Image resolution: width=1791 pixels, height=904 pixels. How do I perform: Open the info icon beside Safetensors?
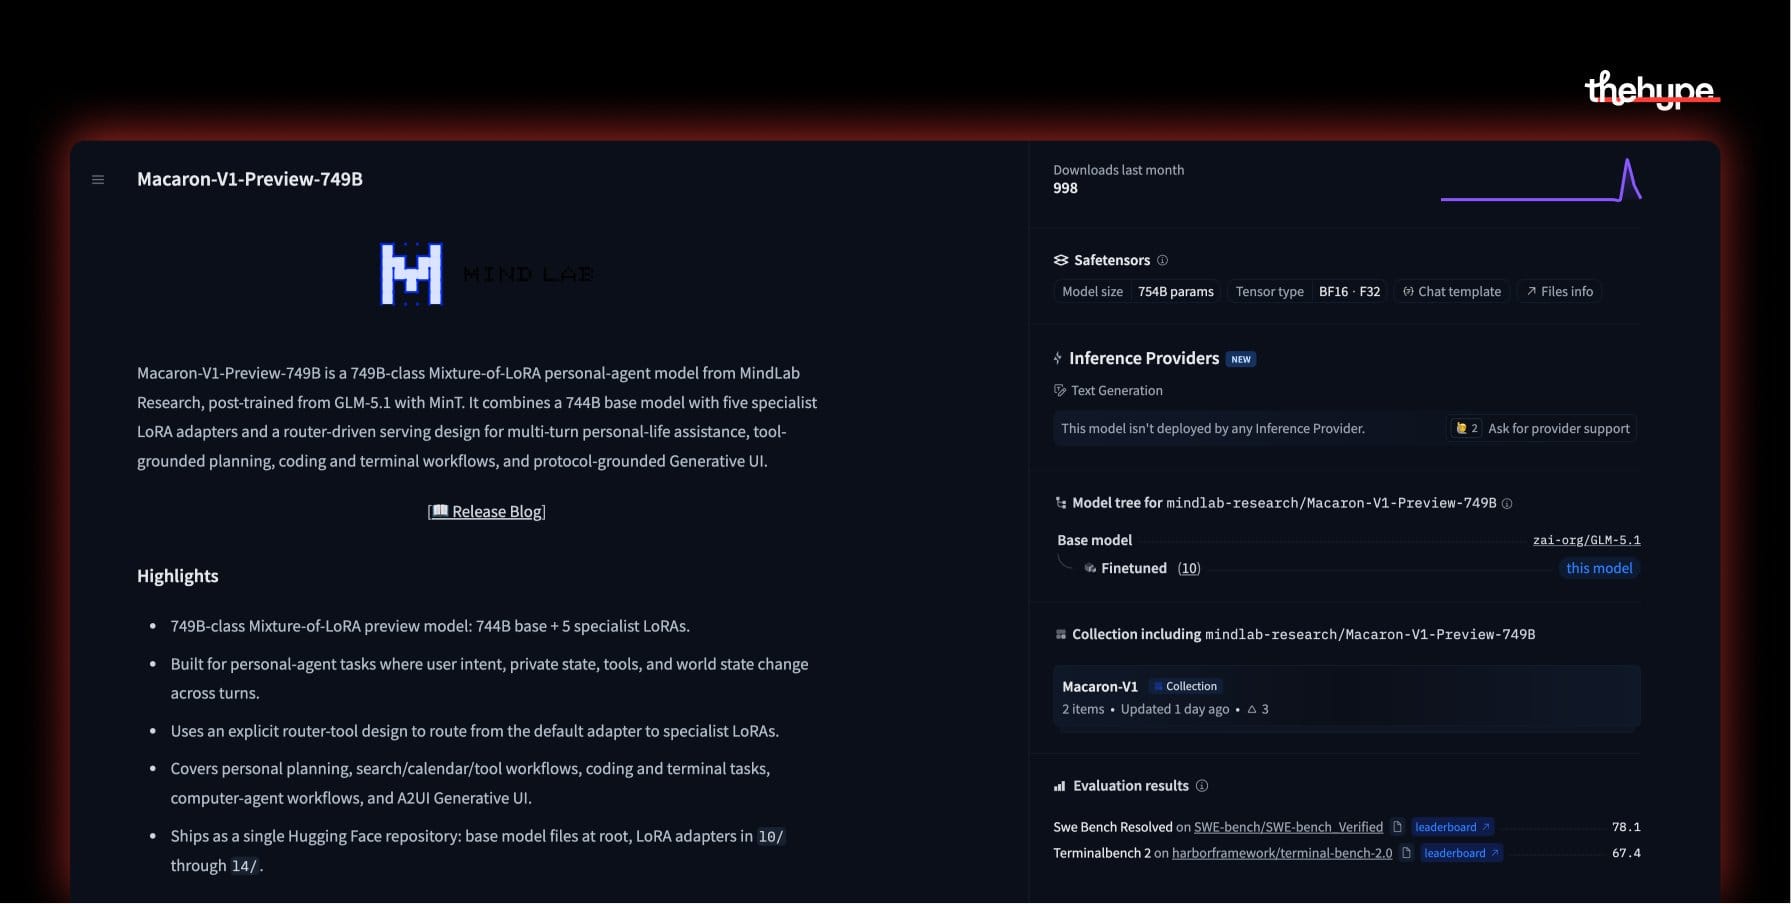tap(1162, 260)
